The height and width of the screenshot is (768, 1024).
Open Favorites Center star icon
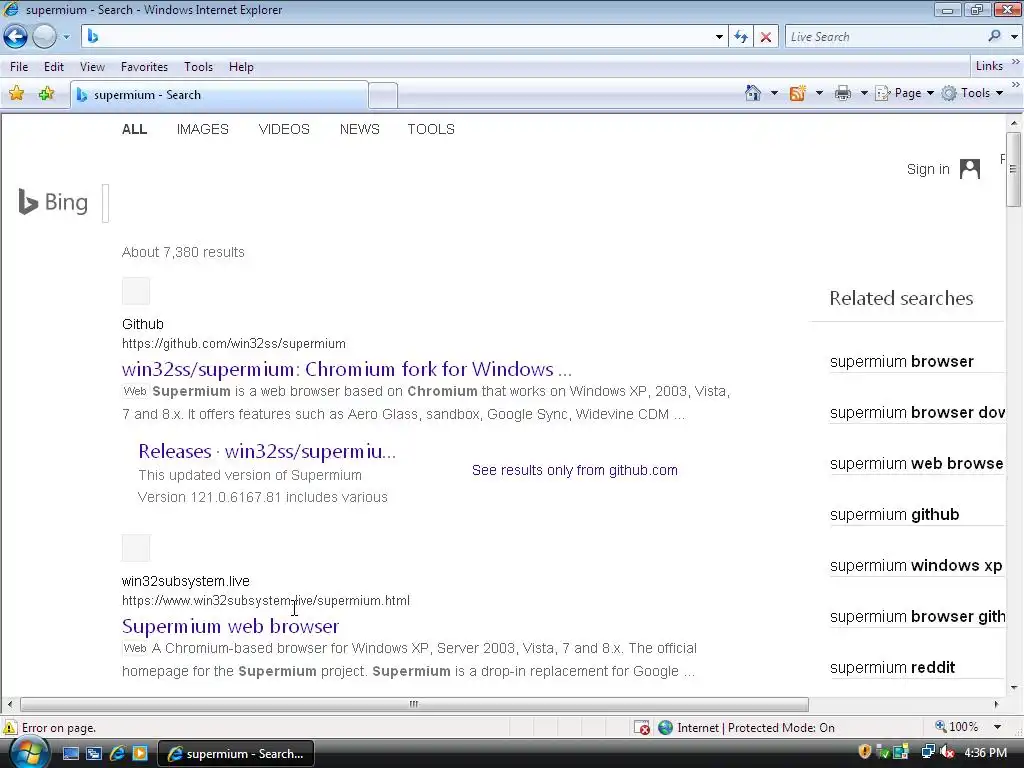(16, 94)
